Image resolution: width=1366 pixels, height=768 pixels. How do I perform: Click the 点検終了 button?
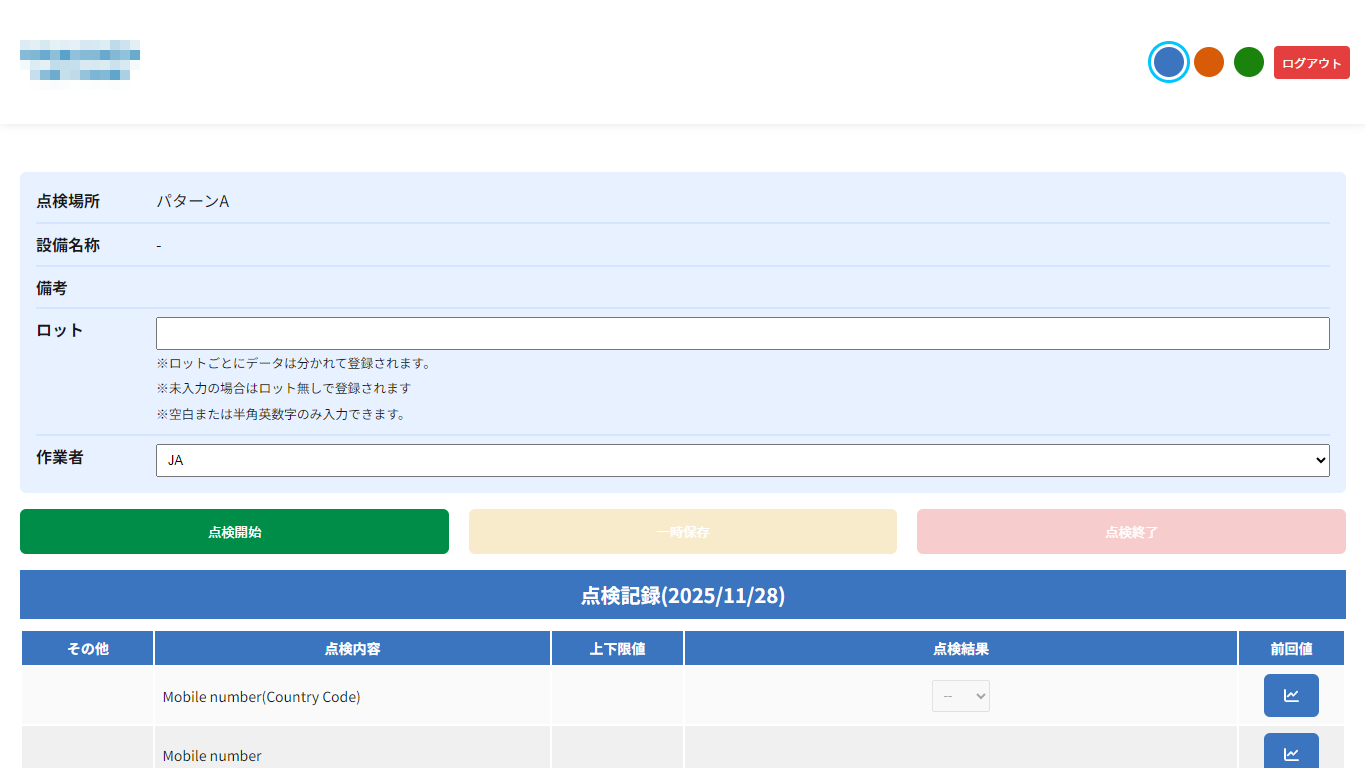click(1131, 532)
